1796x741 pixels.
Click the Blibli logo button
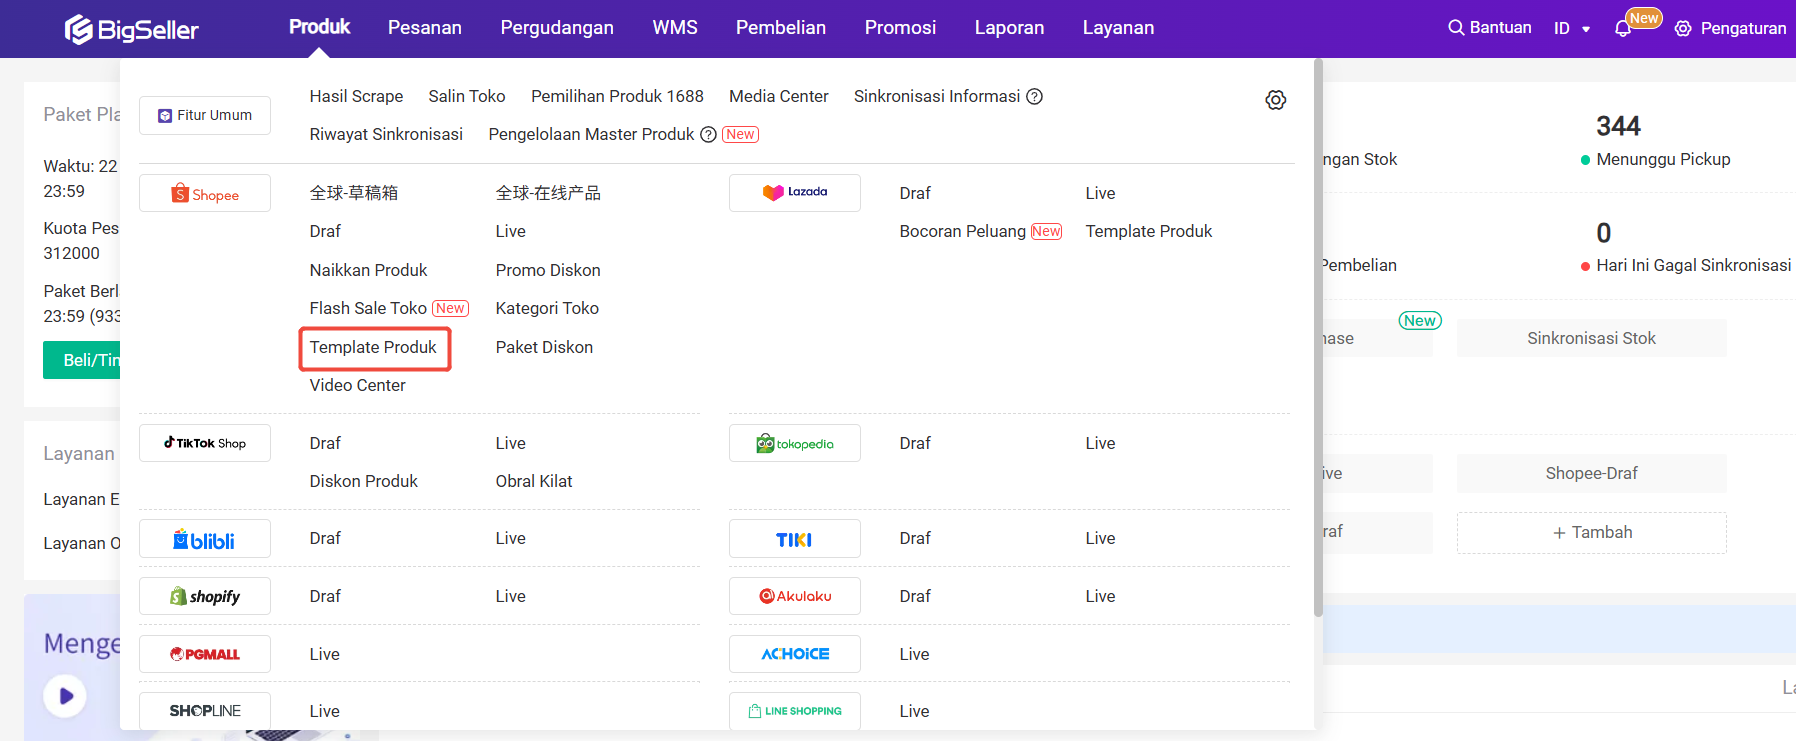pyautogui.click(x=205, y=539)
